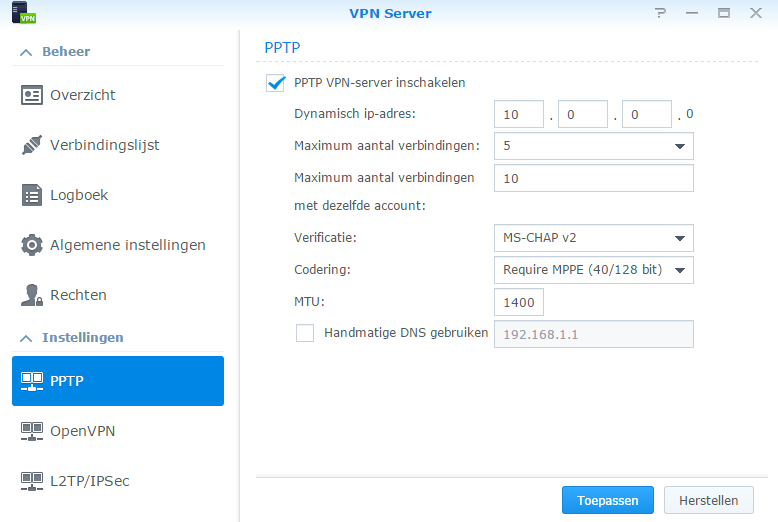778x522 pixels.
Task: Open the Overzicht page icon
Action: coord(32,95)
